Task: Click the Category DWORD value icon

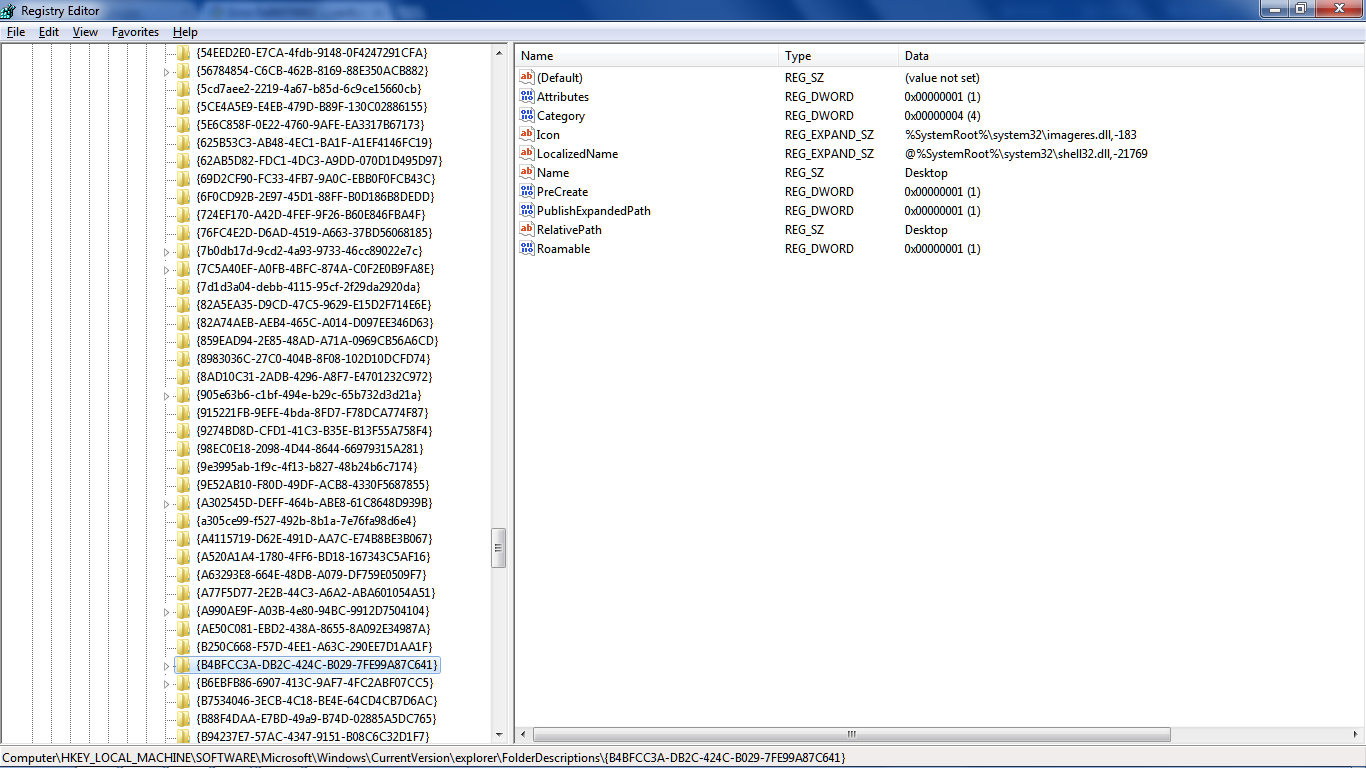Action: pyautogui.click(x=527, y=115)
